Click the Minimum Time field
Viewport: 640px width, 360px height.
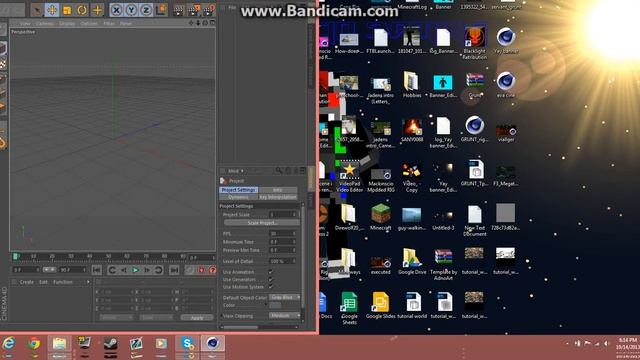282,242
